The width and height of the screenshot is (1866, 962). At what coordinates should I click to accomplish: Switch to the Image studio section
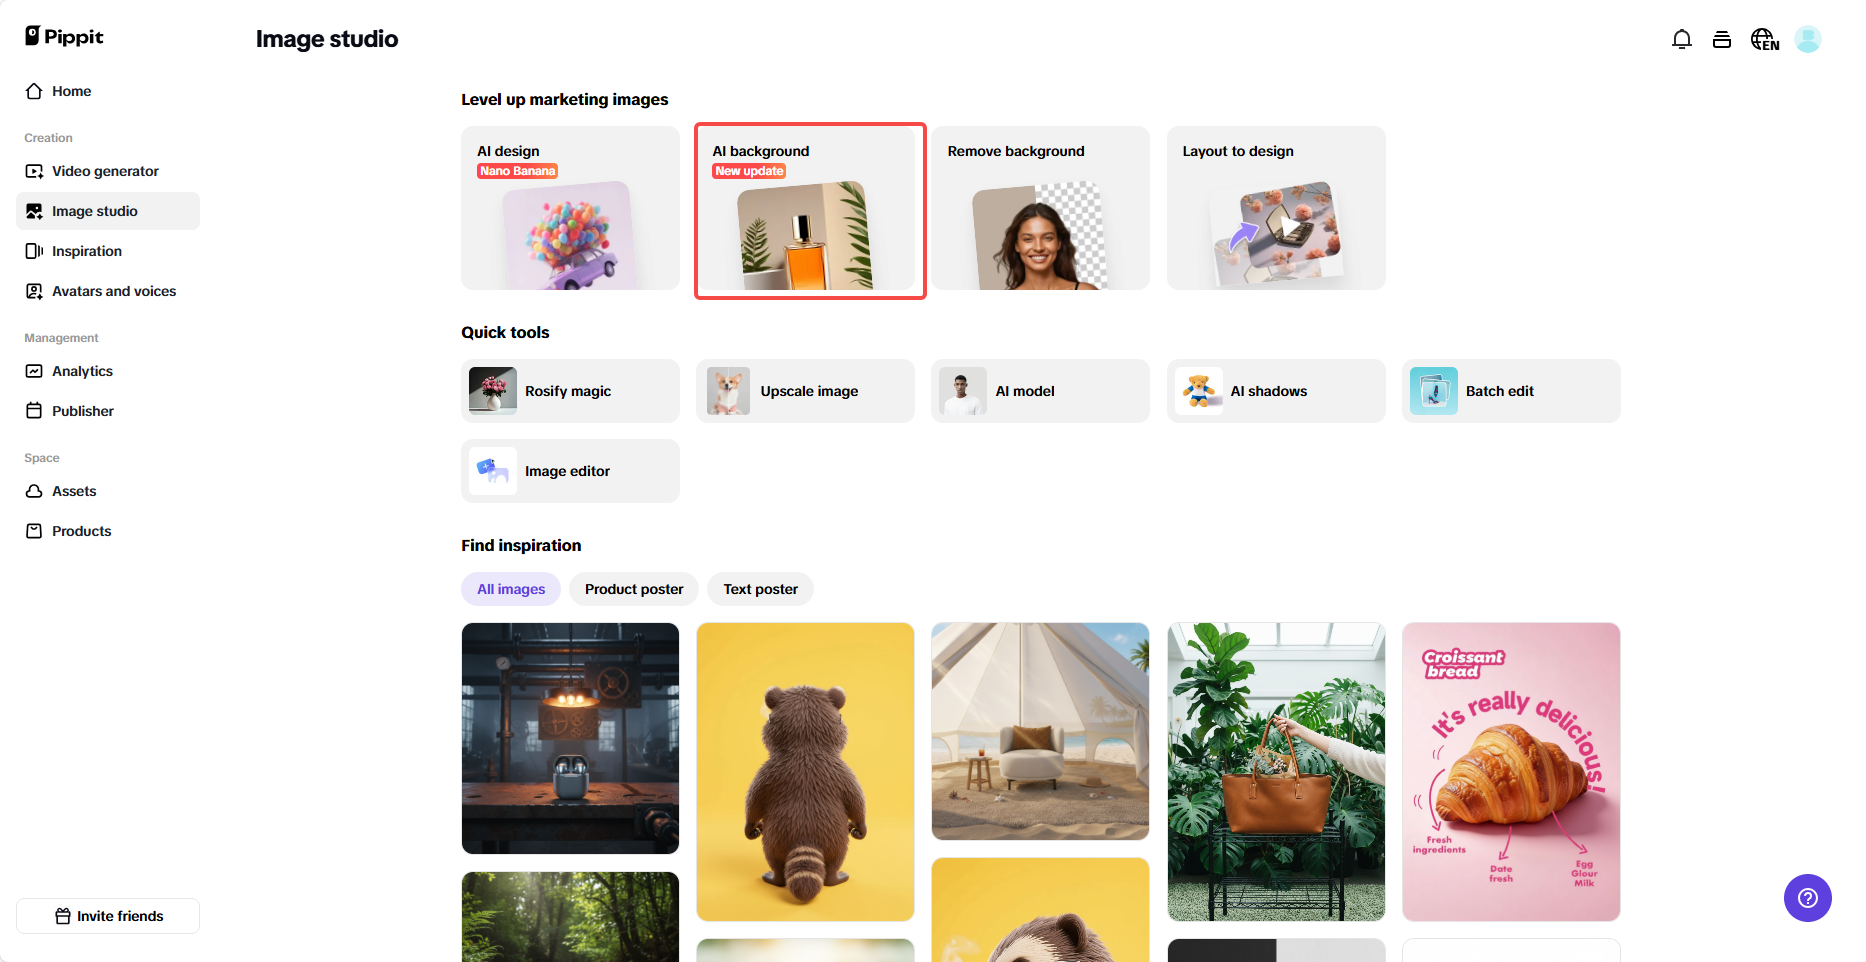94,211
